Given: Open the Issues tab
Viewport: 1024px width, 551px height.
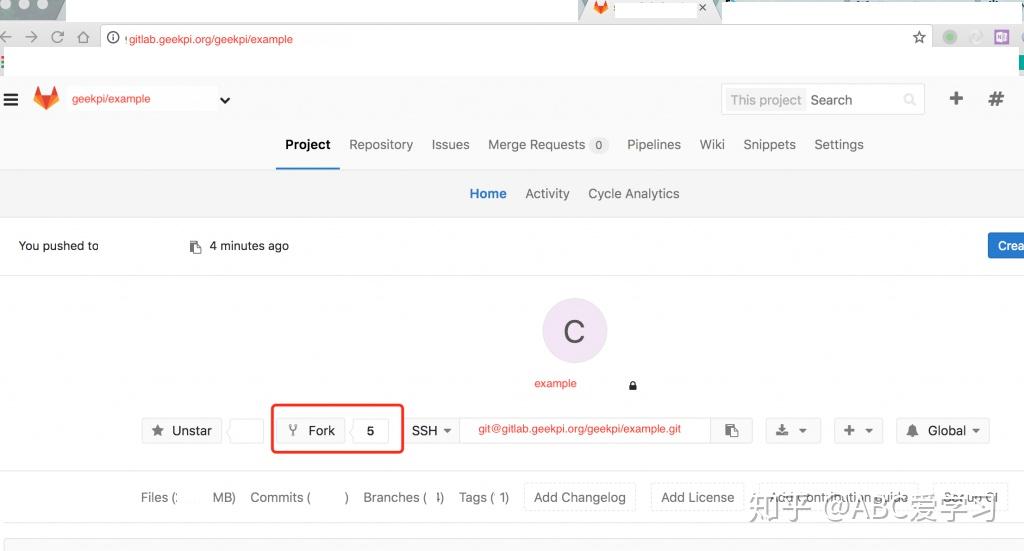Looking at the screenshot, I should click(x=451, y=145).
